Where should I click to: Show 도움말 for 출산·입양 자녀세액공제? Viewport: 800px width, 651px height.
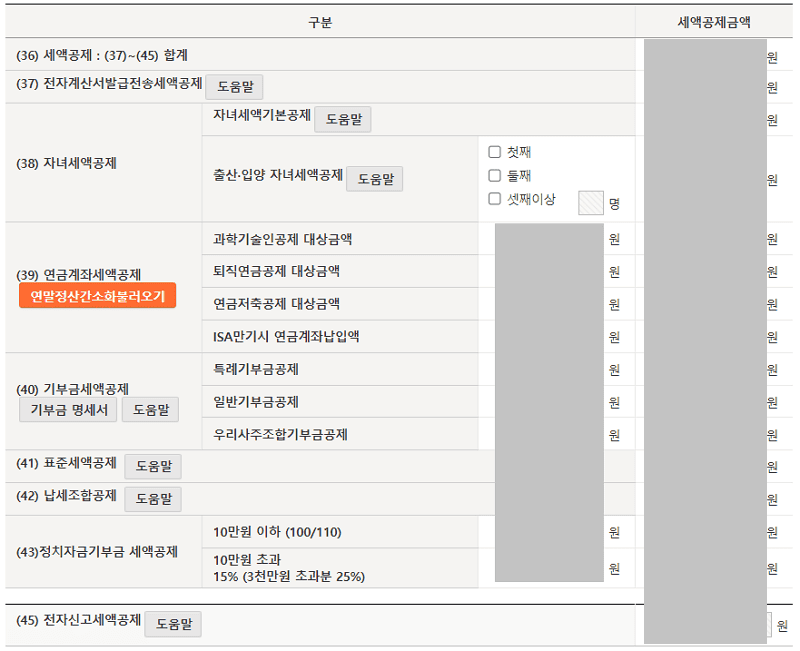pos(374,179)
